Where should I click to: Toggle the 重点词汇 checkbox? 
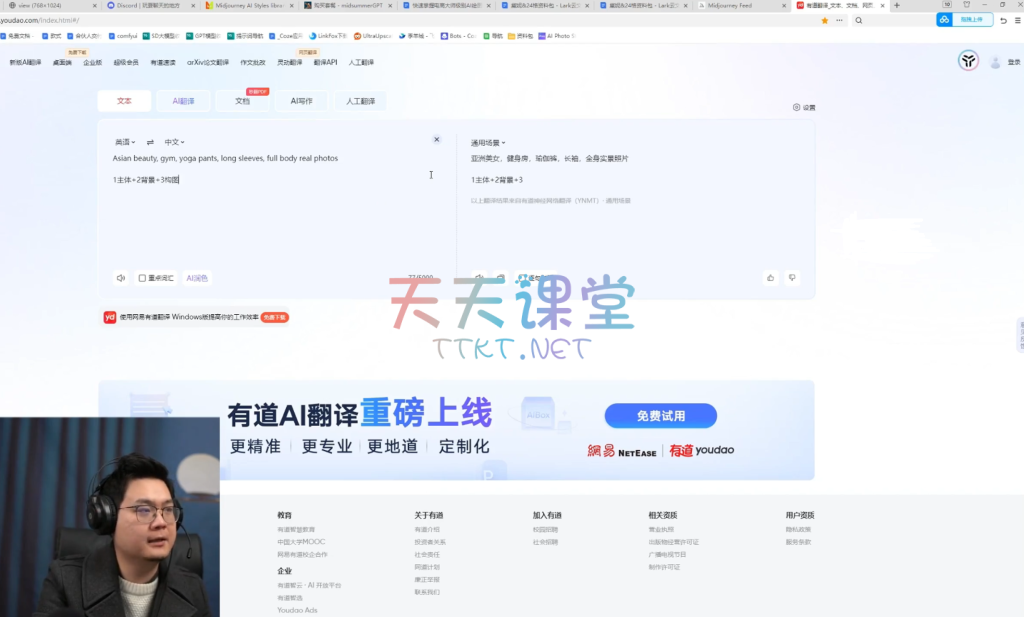click(x=143, y=278)
